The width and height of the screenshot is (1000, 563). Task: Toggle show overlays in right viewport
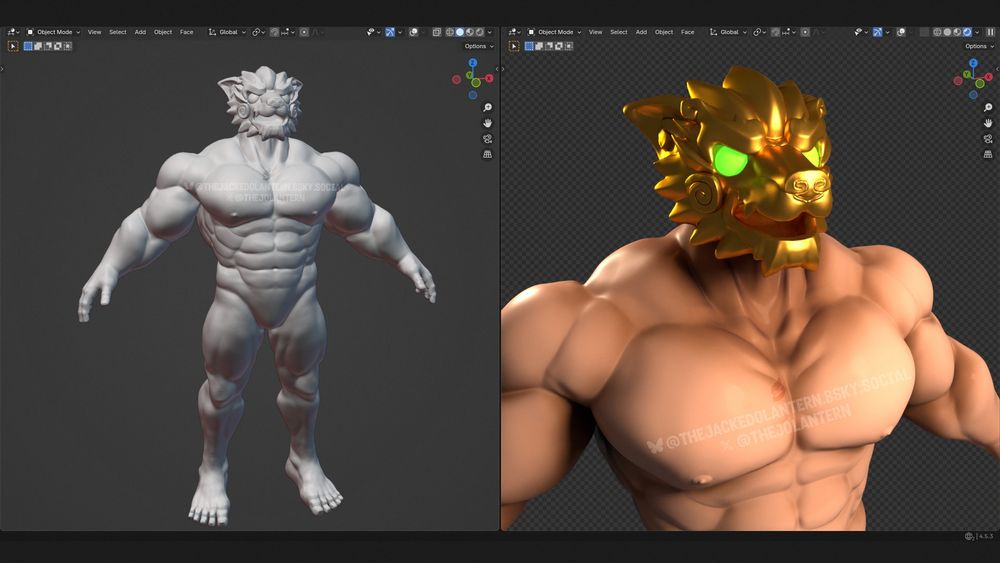coord(901,32)
